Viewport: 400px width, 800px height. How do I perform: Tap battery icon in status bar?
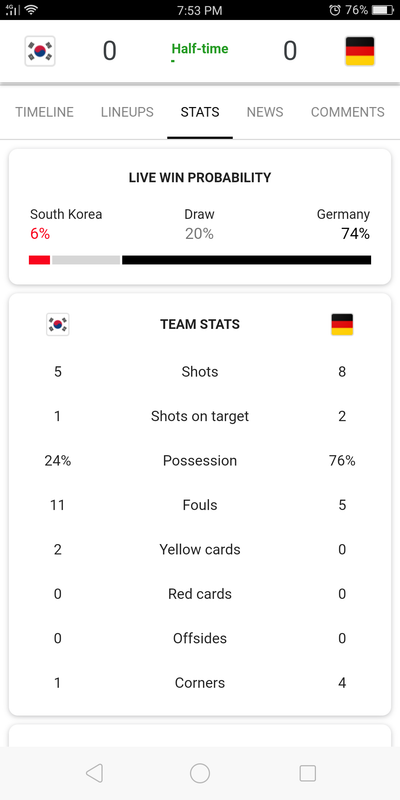(383, 10)
